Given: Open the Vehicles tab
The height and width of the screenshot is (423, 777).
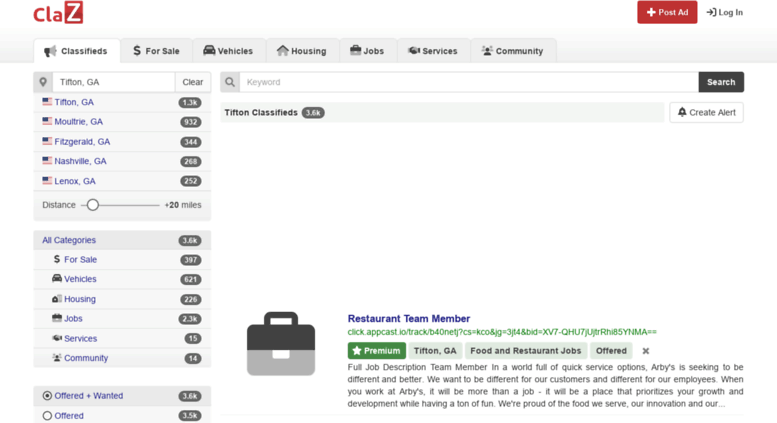Looking at the screenshot, I should (x=228, y=51).
